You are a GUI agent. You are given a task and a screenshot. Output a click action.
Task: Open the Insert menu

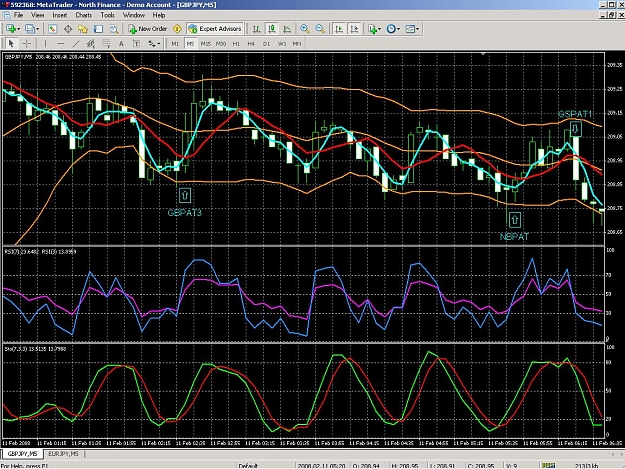(x=60, y=15)
